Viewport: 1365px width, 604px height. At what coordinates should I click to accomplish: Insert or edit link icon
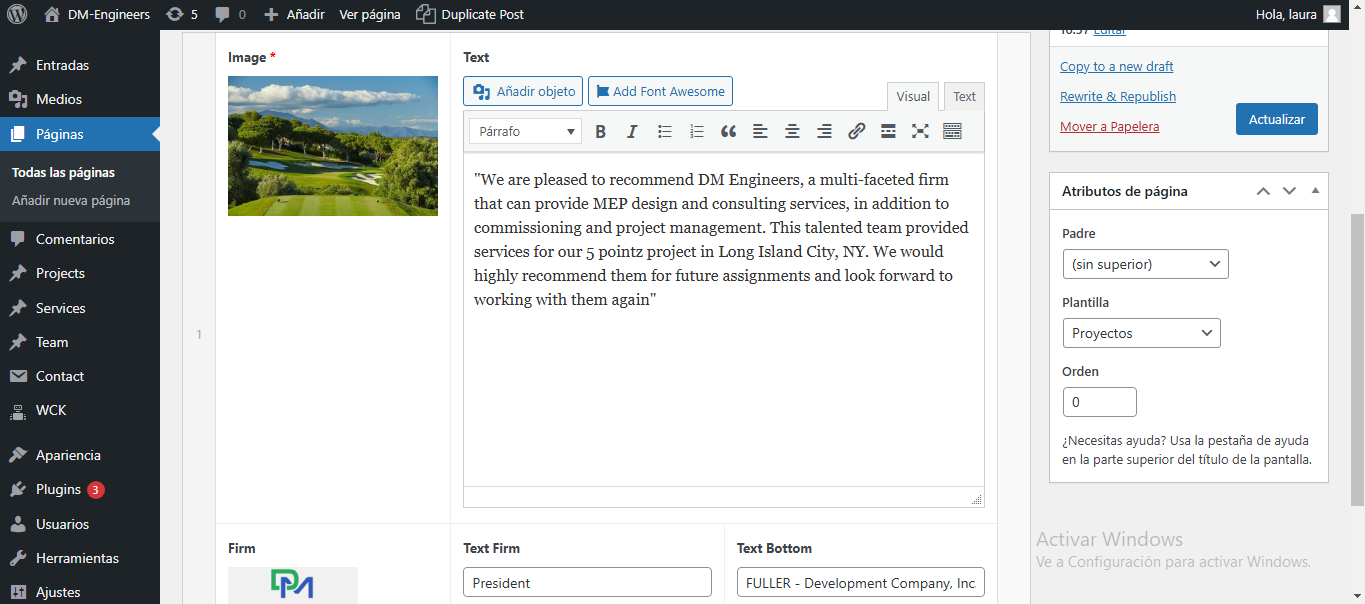pyautogui.click(x=856, y=131)
